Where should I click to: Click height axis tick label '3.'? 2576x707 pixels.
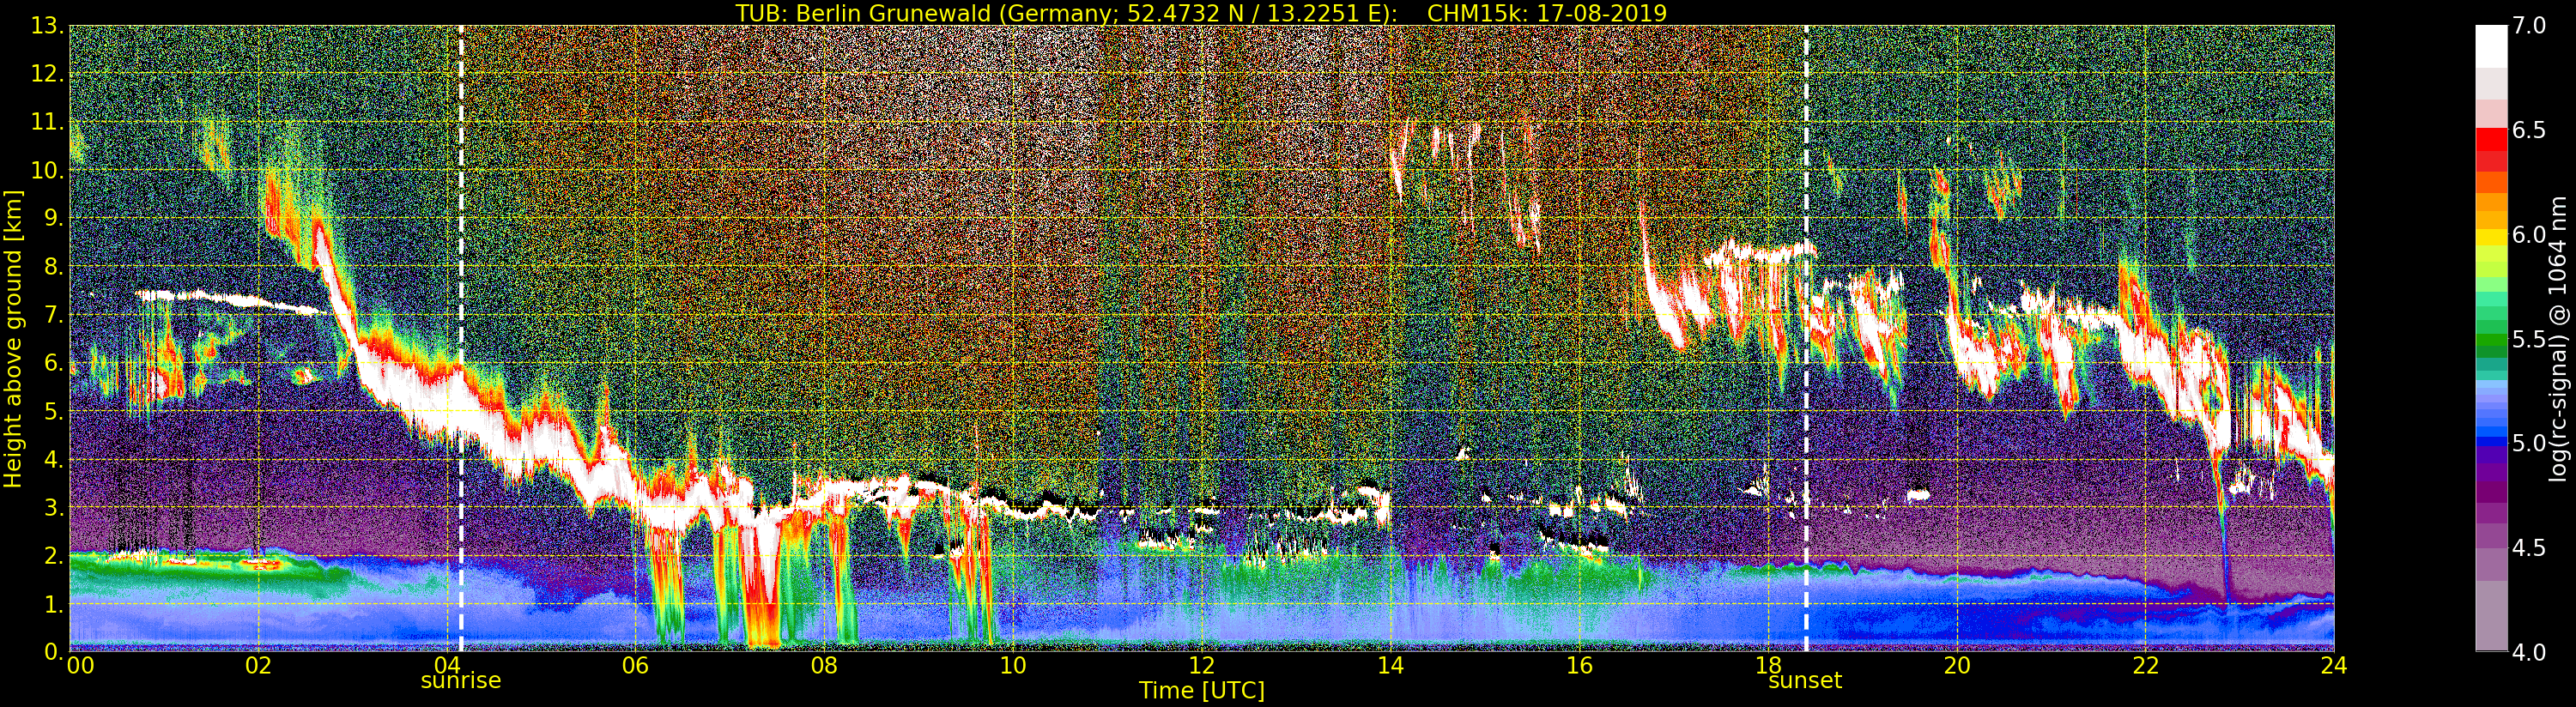[52, 507]
